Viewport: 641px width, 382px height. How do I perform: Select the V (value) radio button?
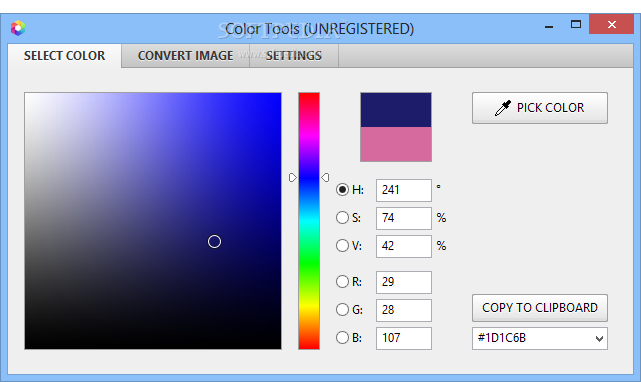click(x=342, y=246)
